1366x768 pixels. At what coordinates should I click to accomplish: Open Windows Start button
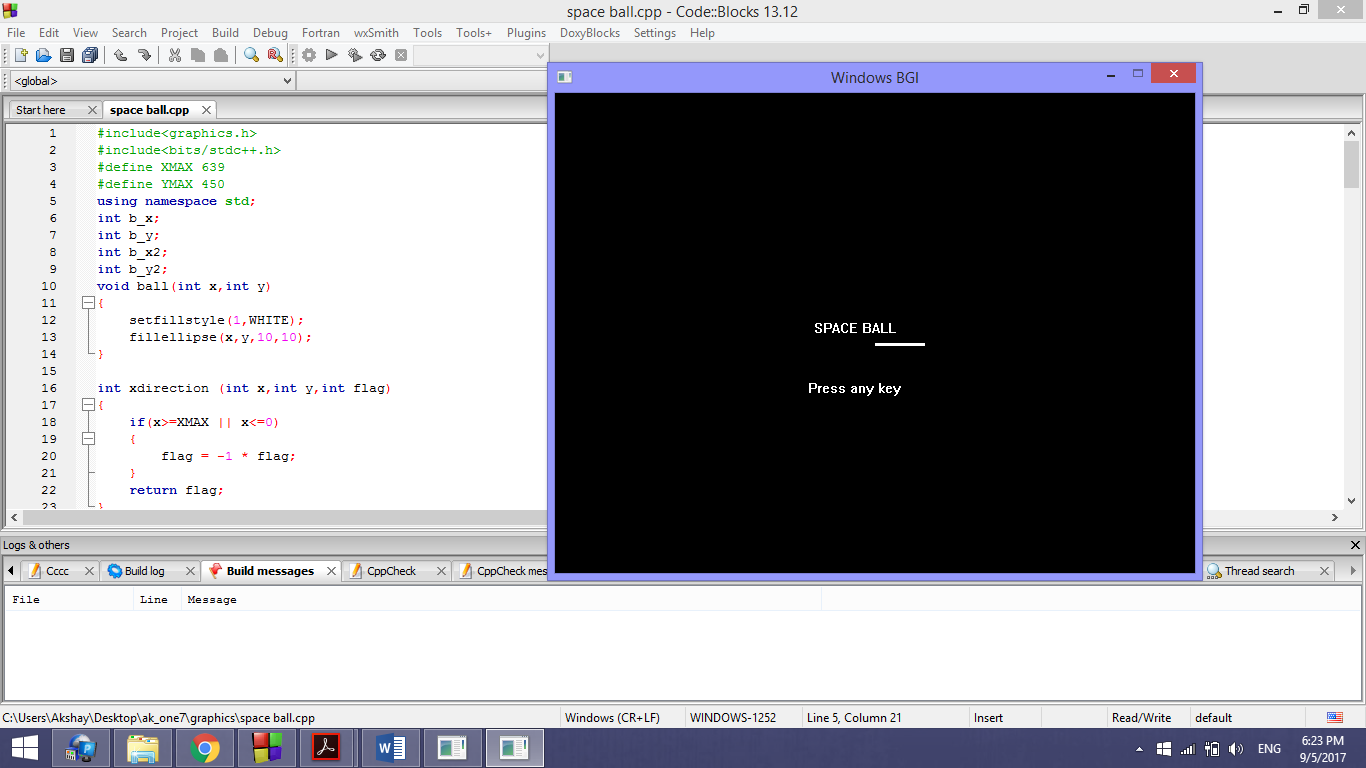[24, 748]
